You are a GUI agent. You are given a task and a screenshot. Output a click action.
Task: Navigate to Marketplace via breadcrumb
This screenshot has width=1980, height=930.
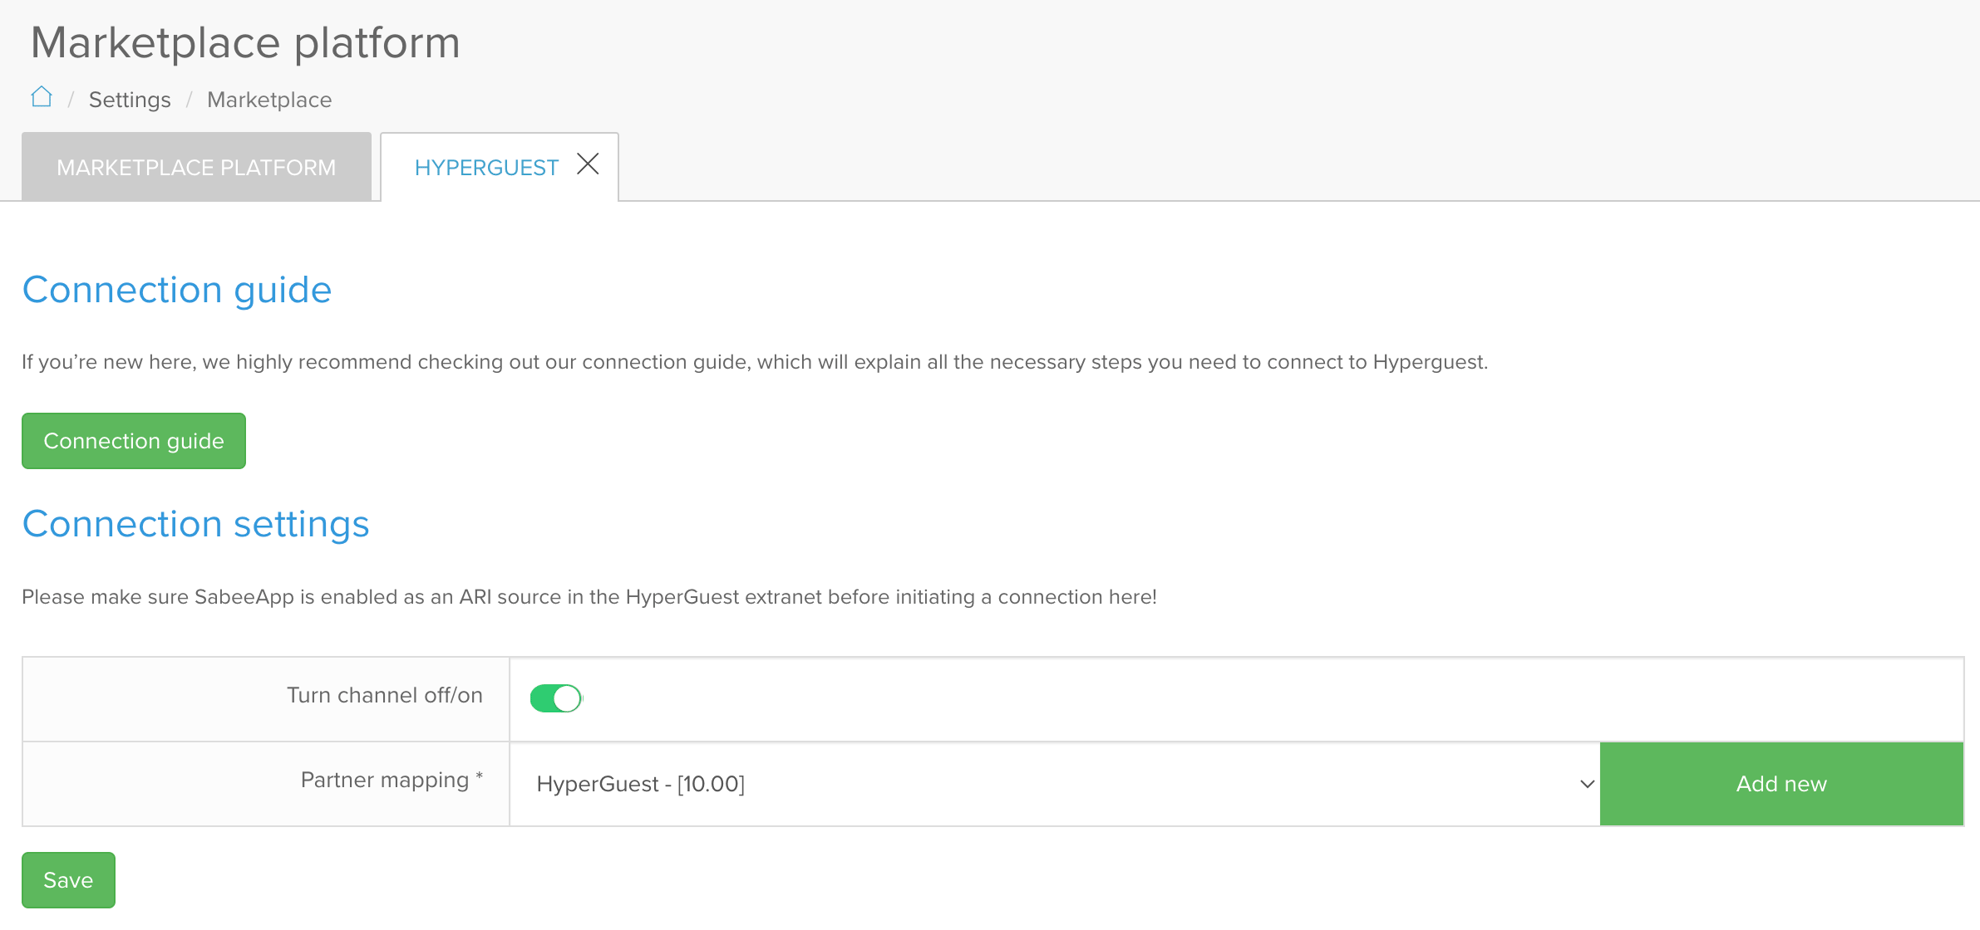pos(269,99)
